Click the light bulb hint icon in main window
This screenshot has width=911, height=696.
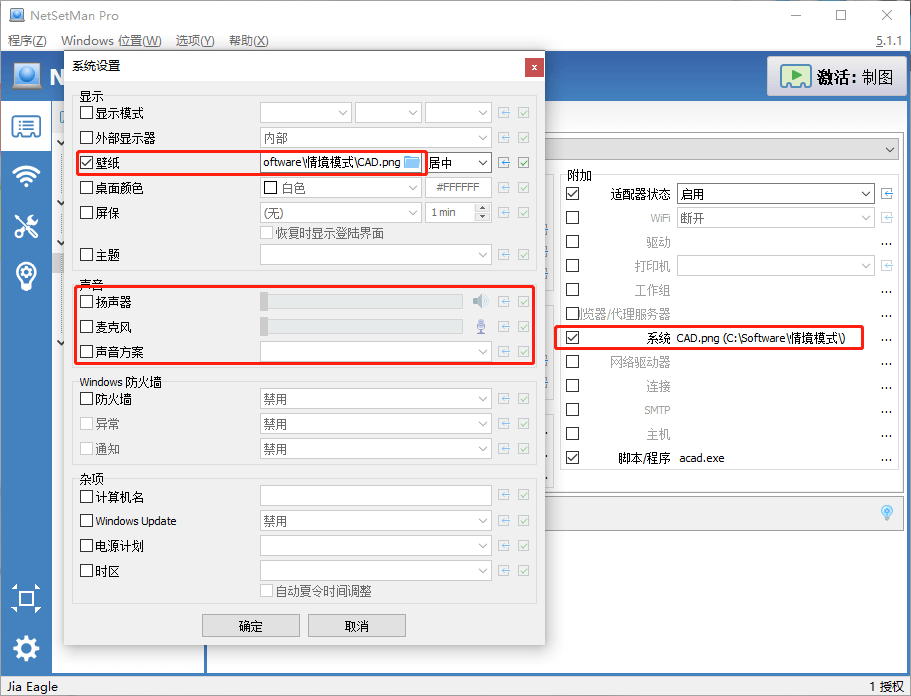point(887,512)
